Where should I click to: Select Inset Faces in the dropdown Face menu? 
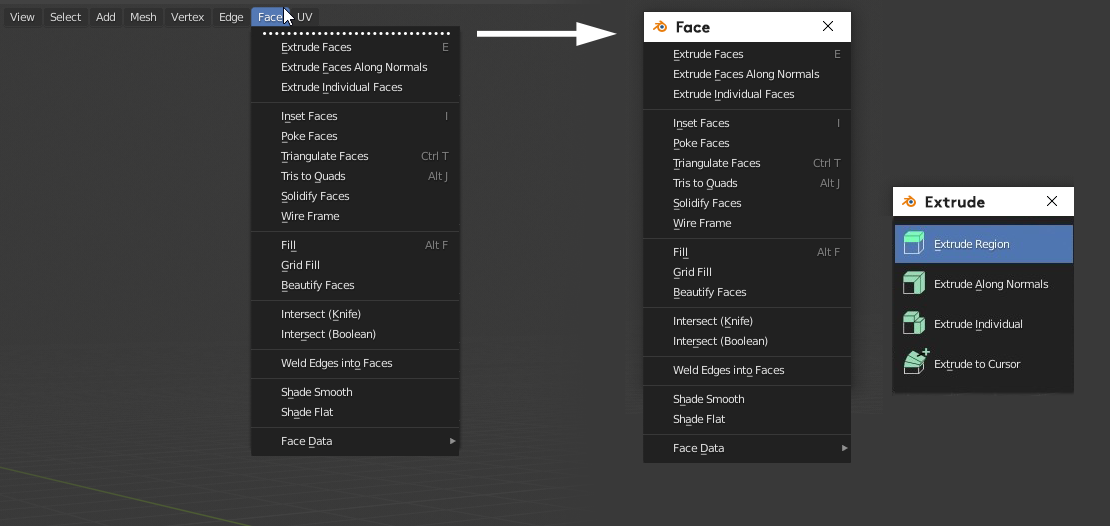[355, 116]
